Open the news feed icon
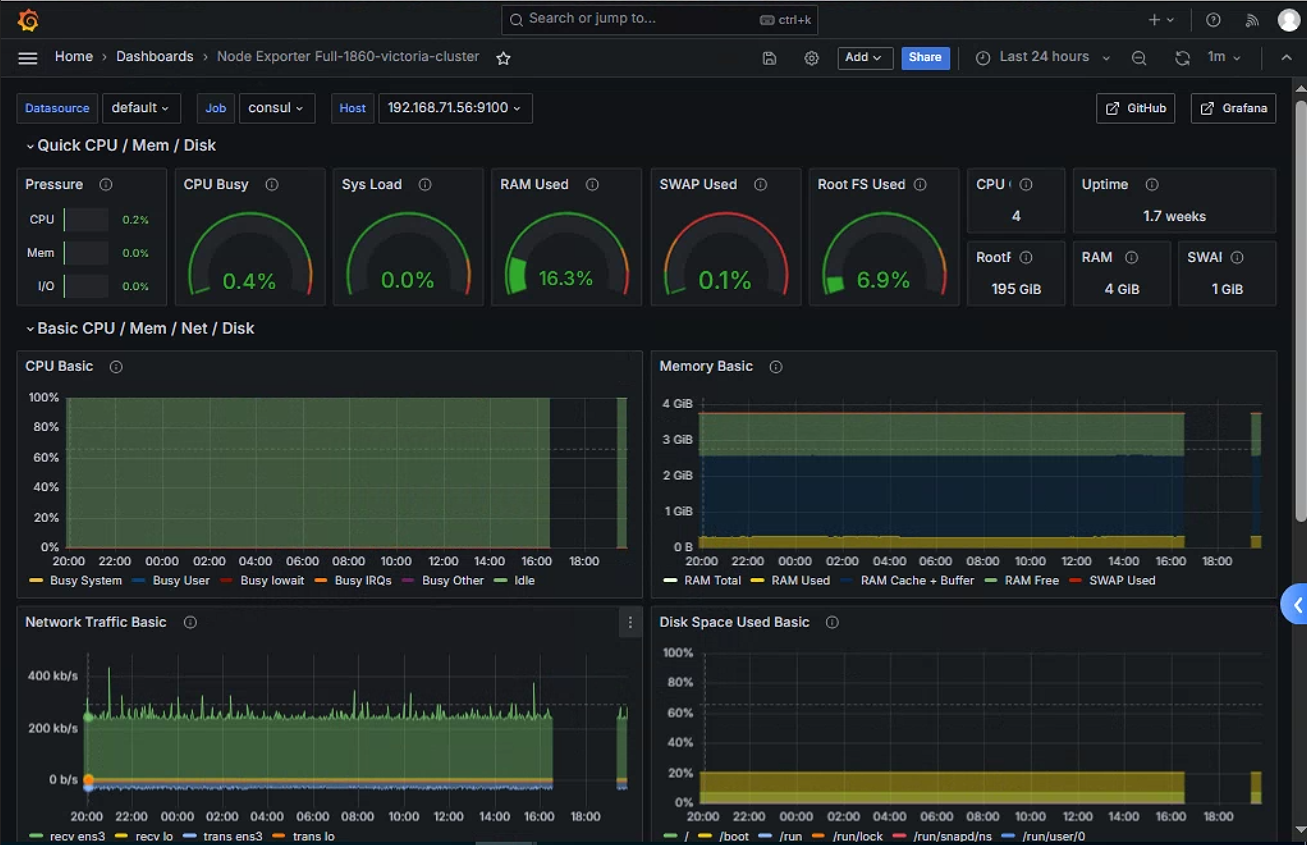Viewport: 1307px width, 845px height. [1251, 20]
